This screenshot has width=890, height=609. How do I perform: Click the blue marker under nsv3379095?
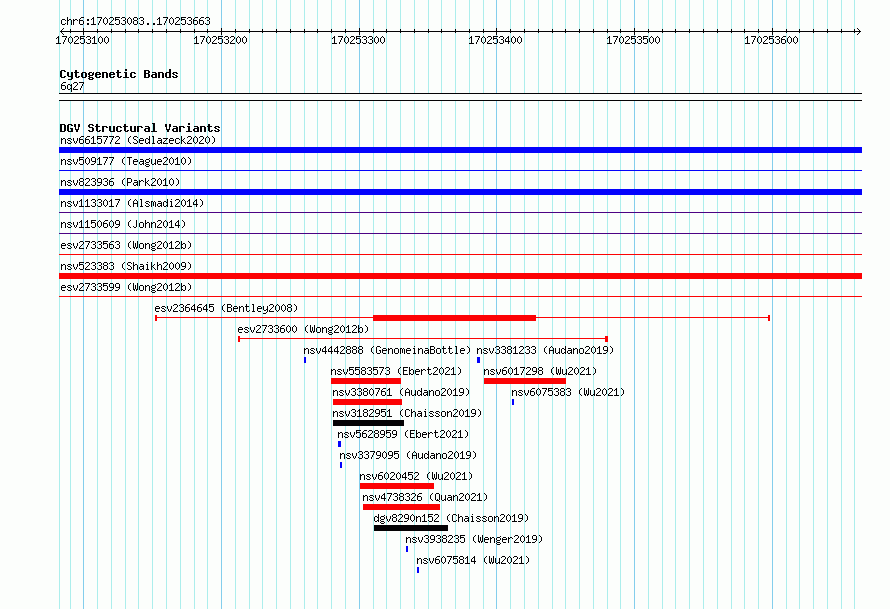tap(341, 465)
